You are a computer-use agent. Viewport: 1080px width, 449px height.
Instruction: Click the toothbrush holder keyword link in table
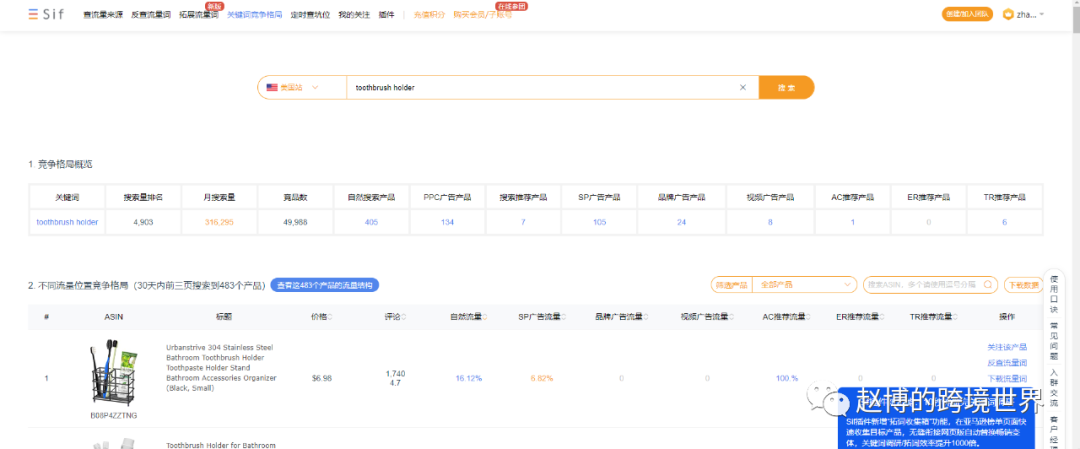pyautogui.click(x=67, y=222)
